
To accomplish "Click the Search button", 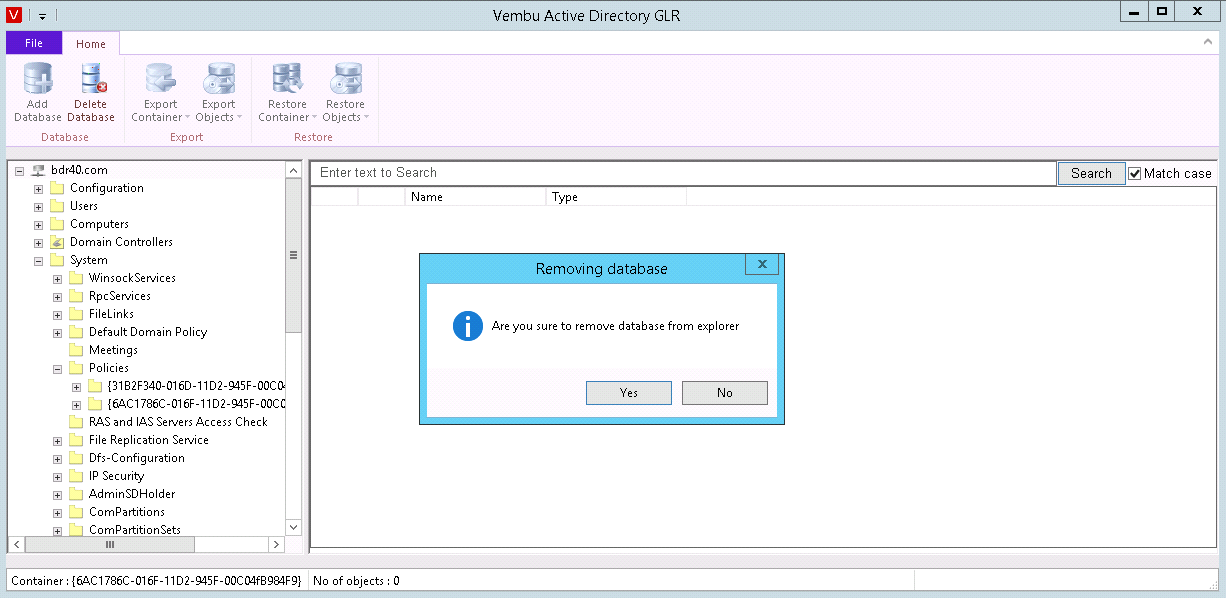I will coord(1091,173).
